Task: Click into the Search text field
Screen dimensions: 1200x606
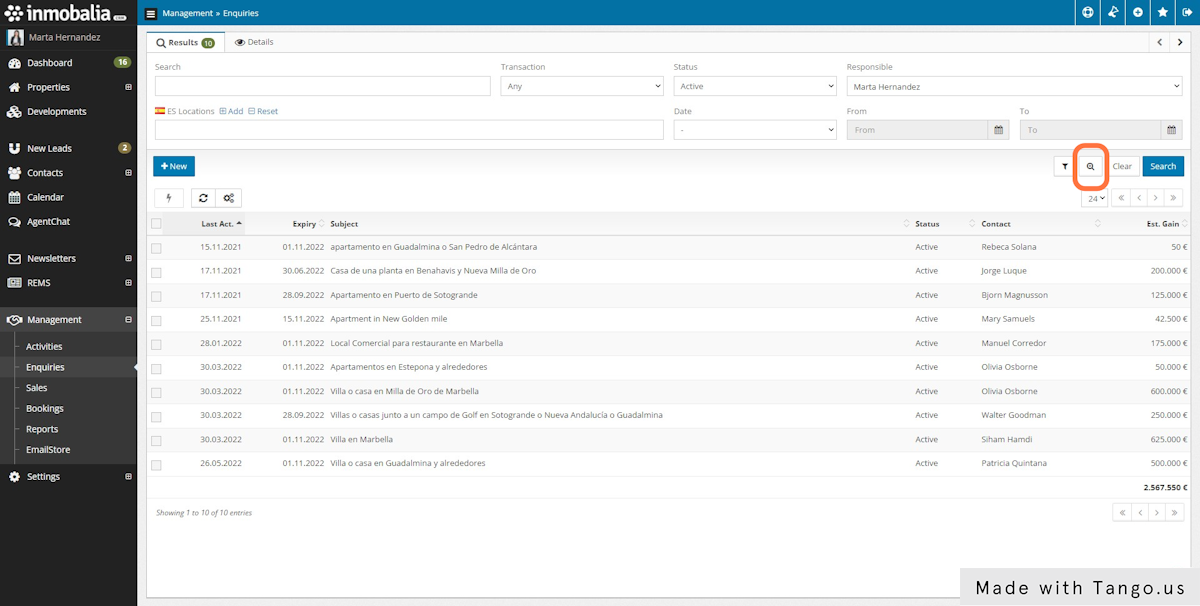Action: [322, 87]
